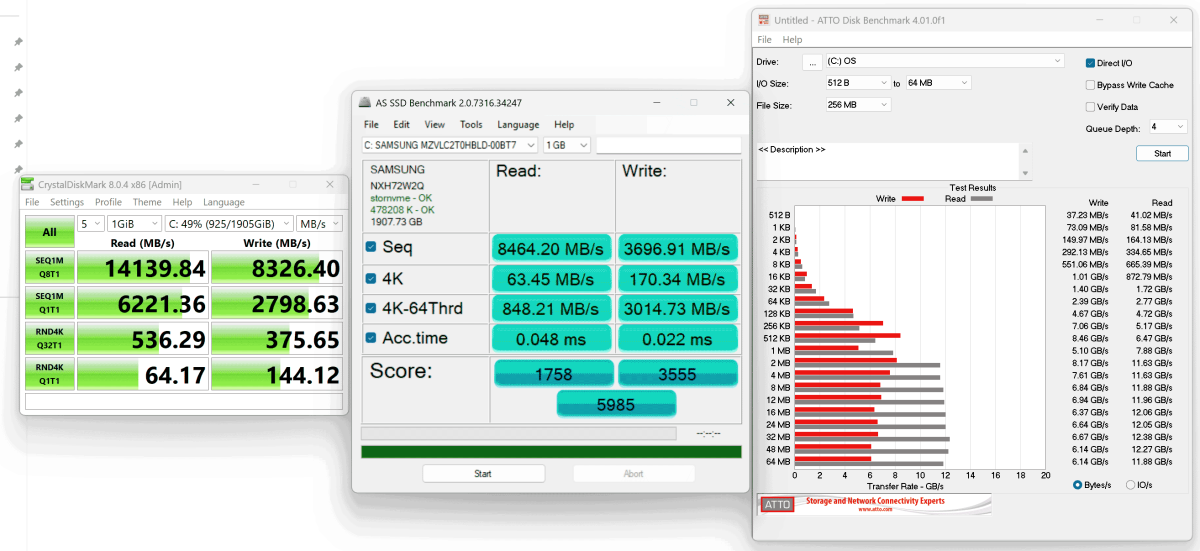Open CrystalDiskMark Profile menu
Screen dimensions: 1200x551
pos(109,203)
